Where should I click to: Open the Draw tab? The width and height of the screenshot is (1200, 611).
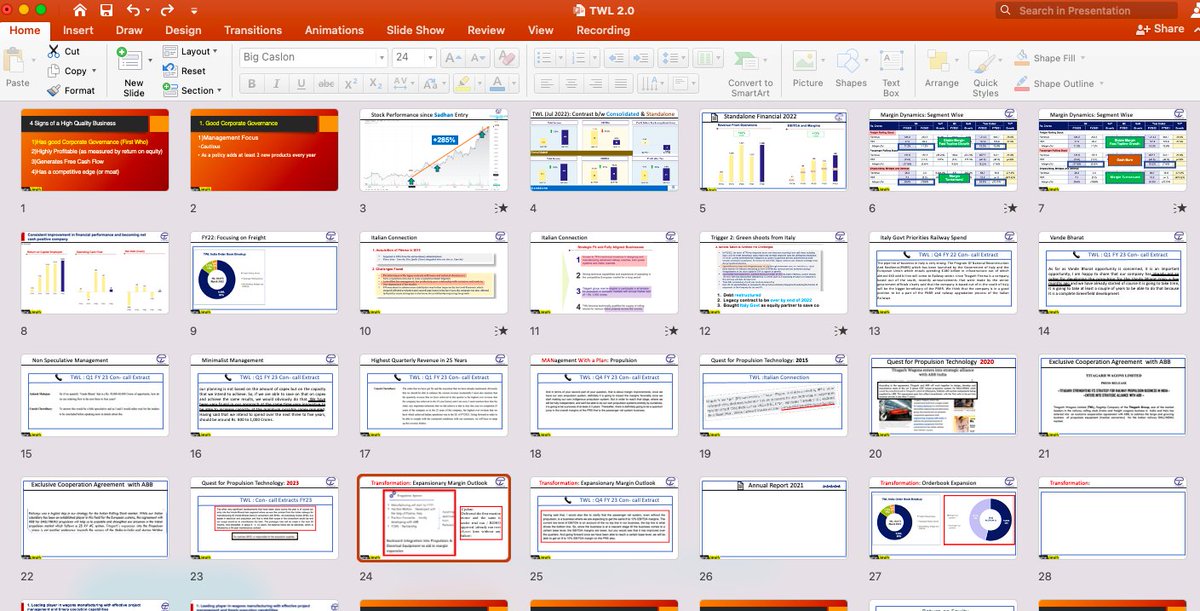click(129, 30)
